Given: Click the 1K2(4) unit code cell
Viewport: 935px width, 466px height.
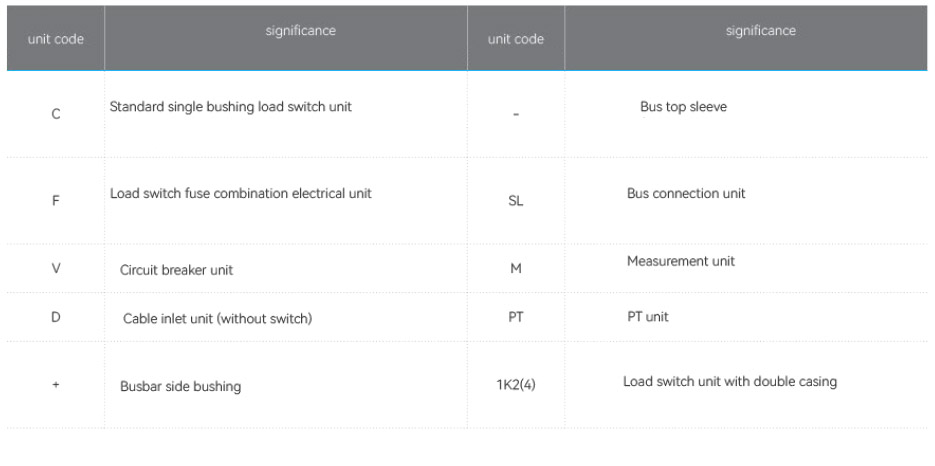Looking at the screenshot, I should coord(516,385).
